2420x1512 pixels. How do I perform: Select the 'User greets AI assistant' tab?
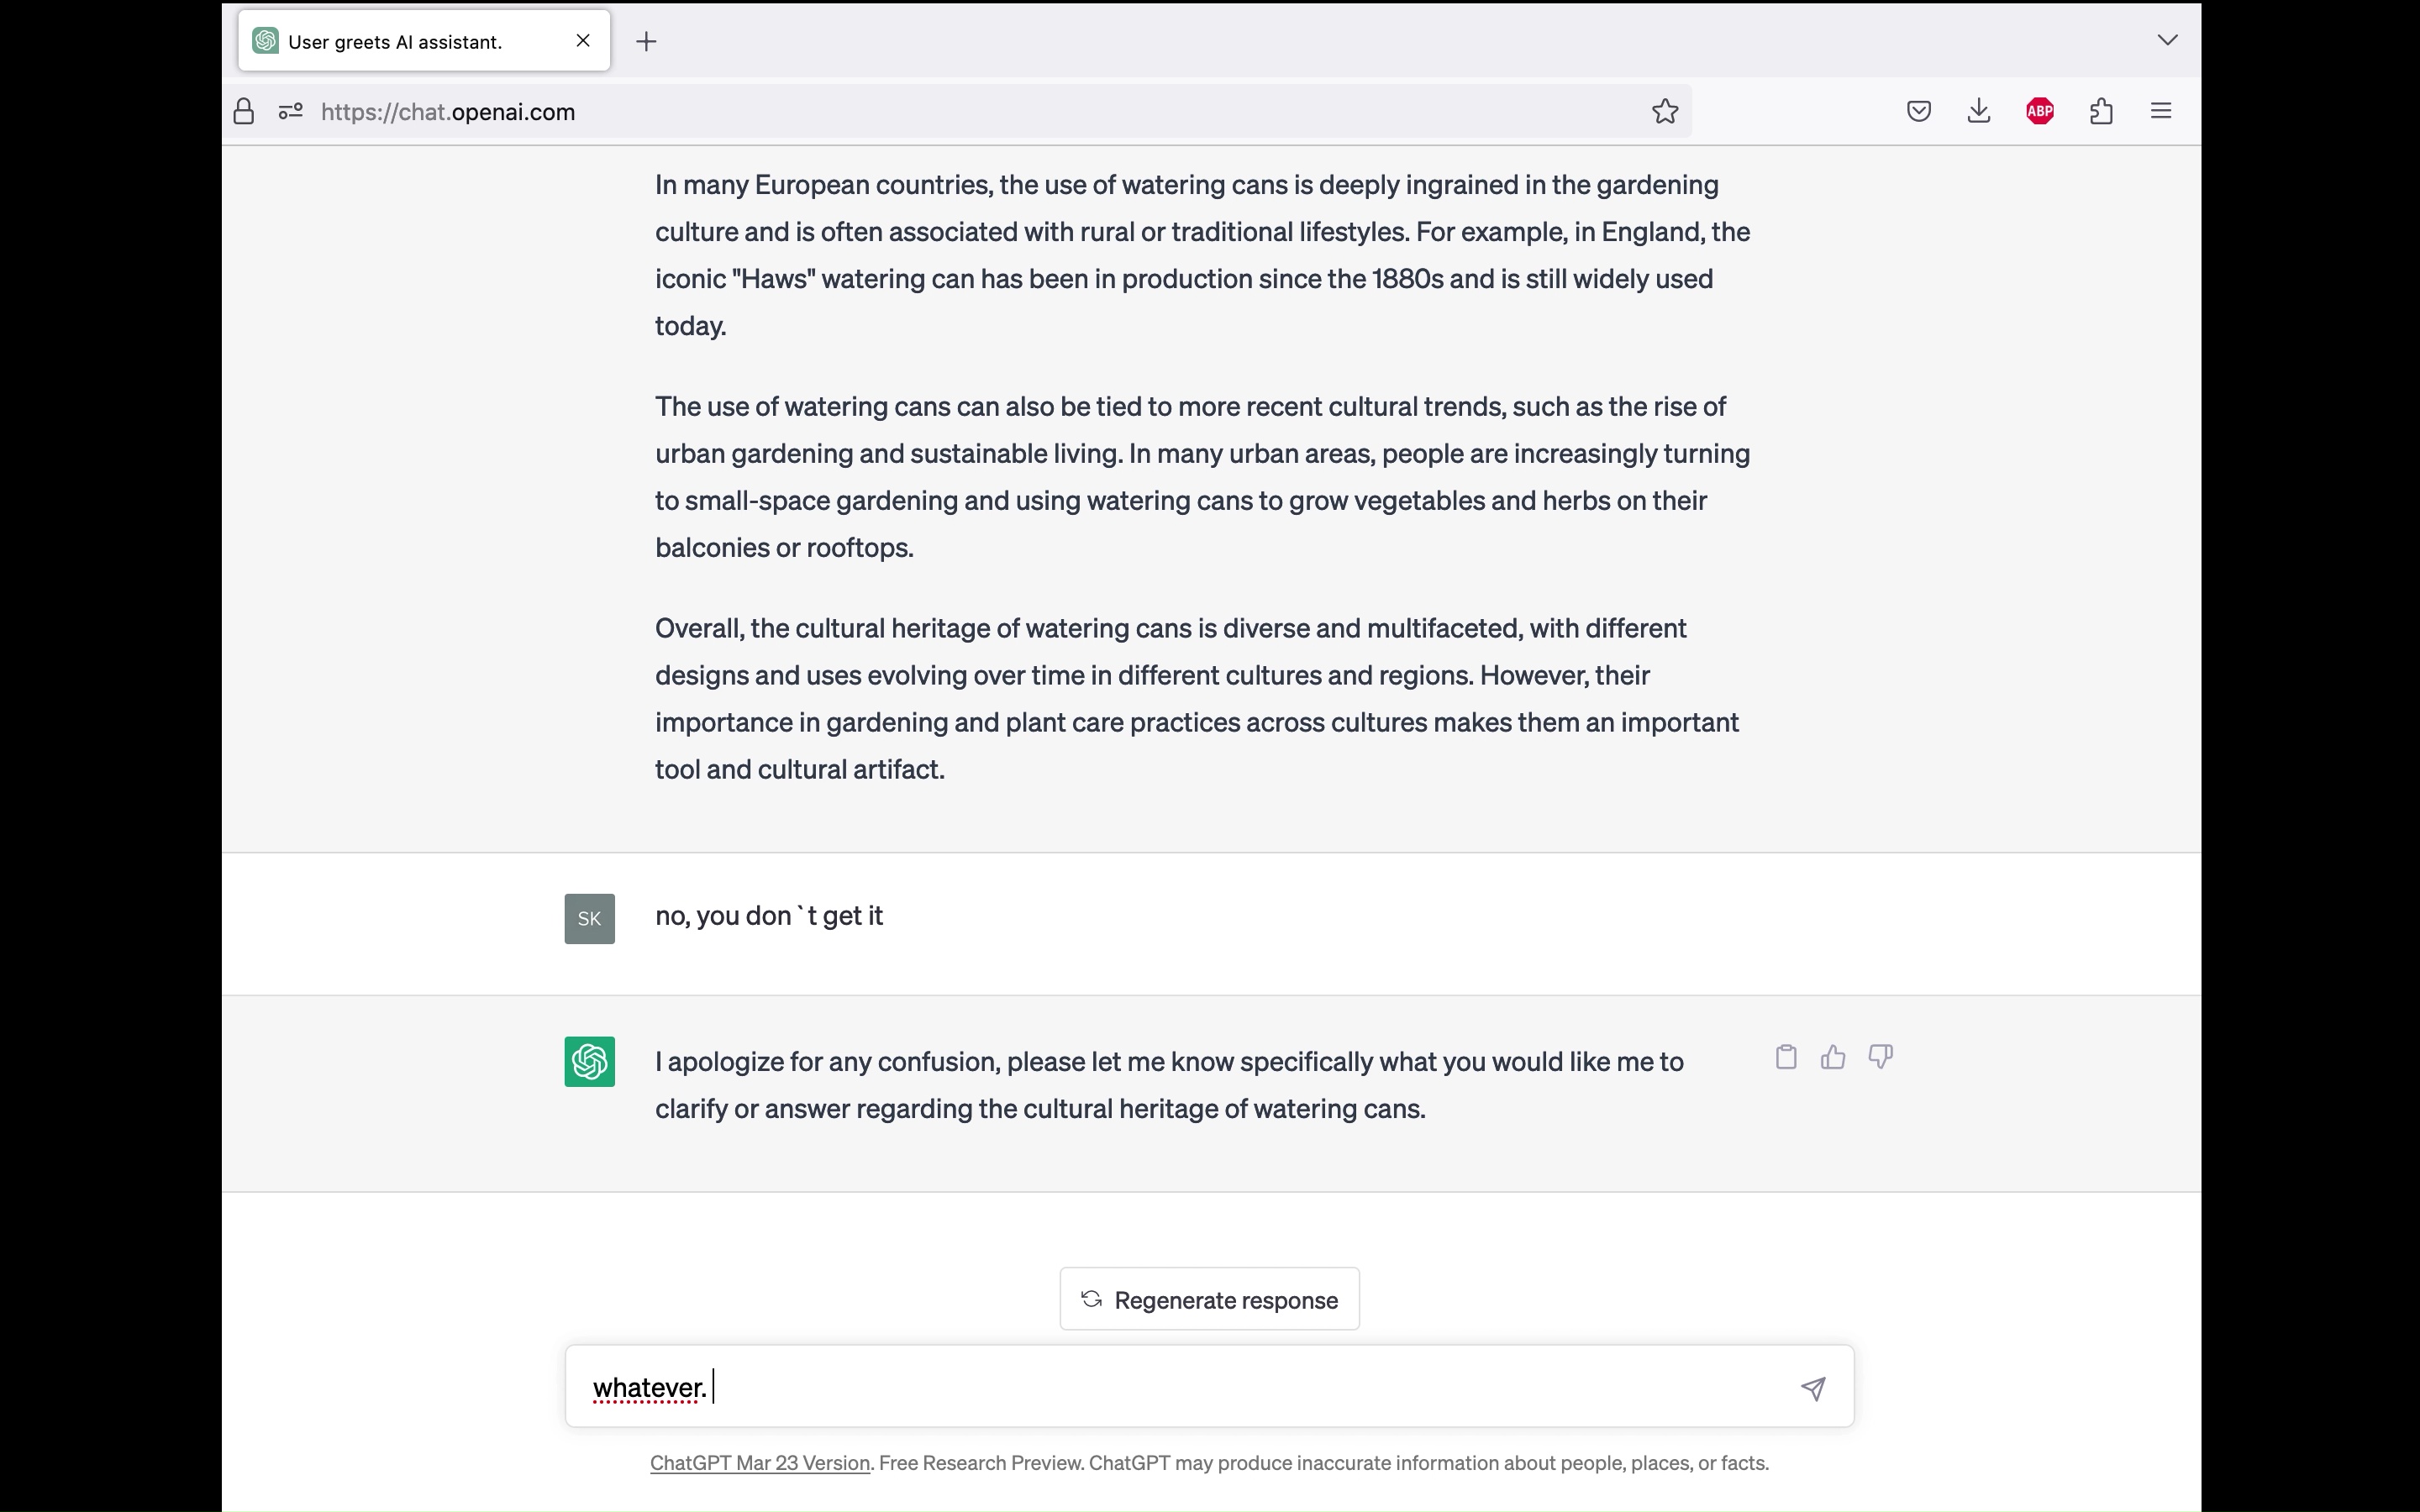pos(395,41)
